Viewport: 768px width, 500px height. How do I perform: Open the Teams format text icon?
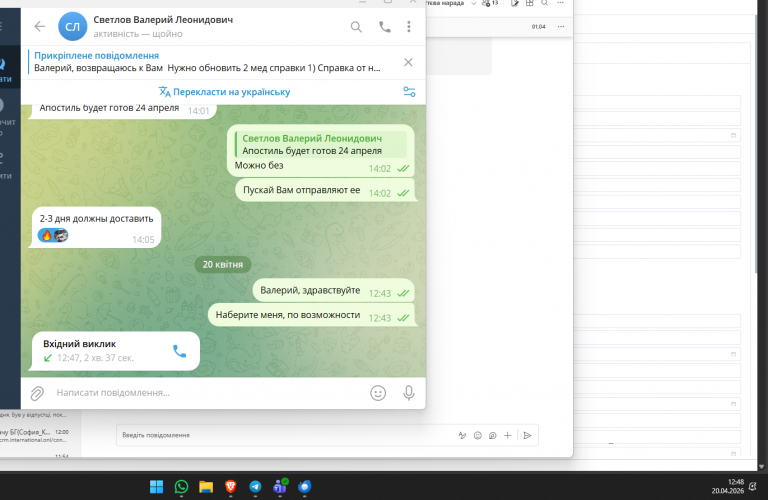pyautogui.click(x=462, y=435)
